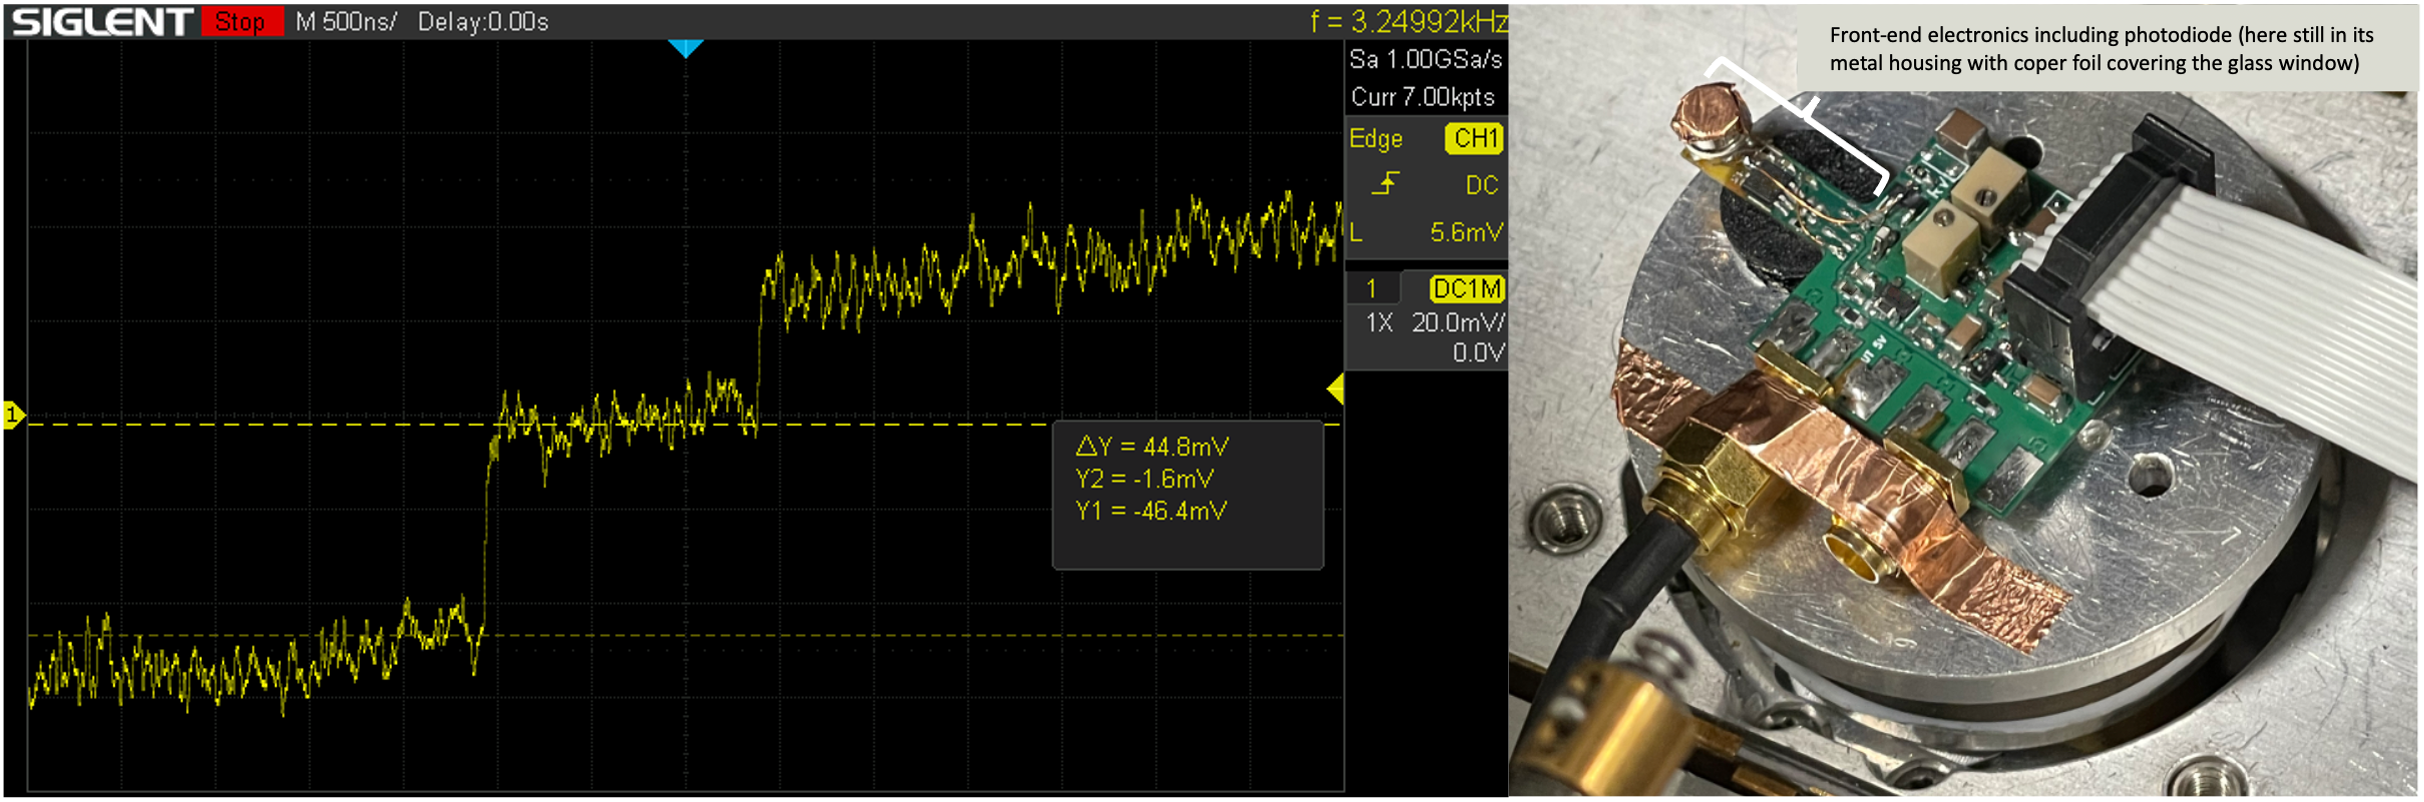Image resolution: width=2424 pixels, height=802 pixels.
Task: Click the red Stop status indicator
Action: [x=242, y=22]
